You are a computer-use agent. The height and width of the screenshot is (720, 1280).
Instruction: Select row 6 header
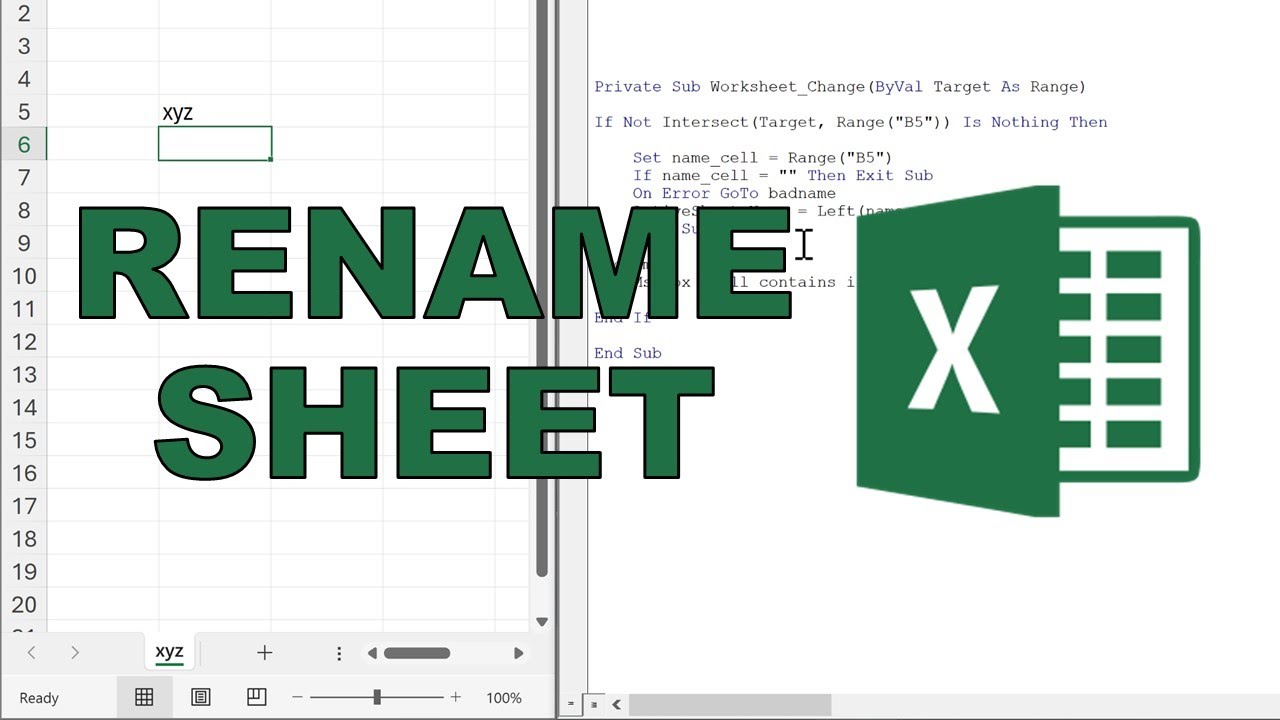(24, 145)
